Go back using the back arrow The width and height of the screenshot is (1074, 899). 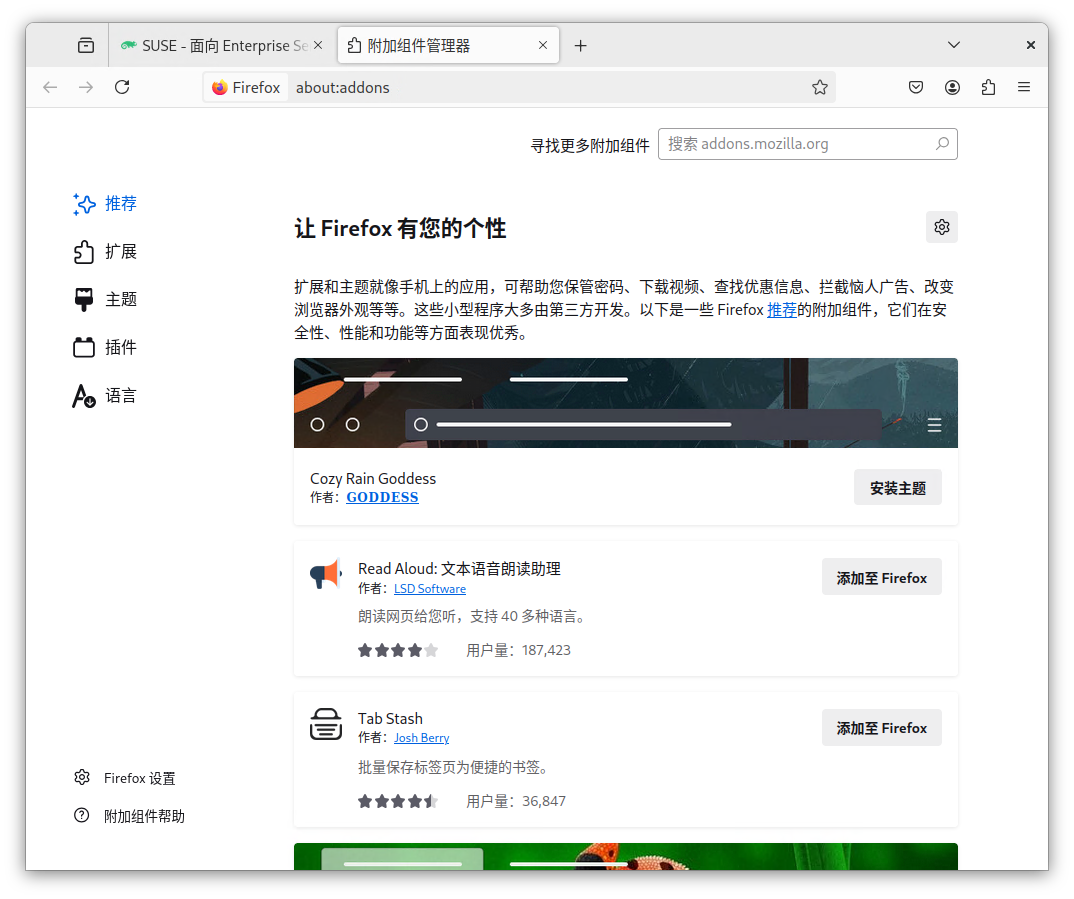(x=50, y=87)
